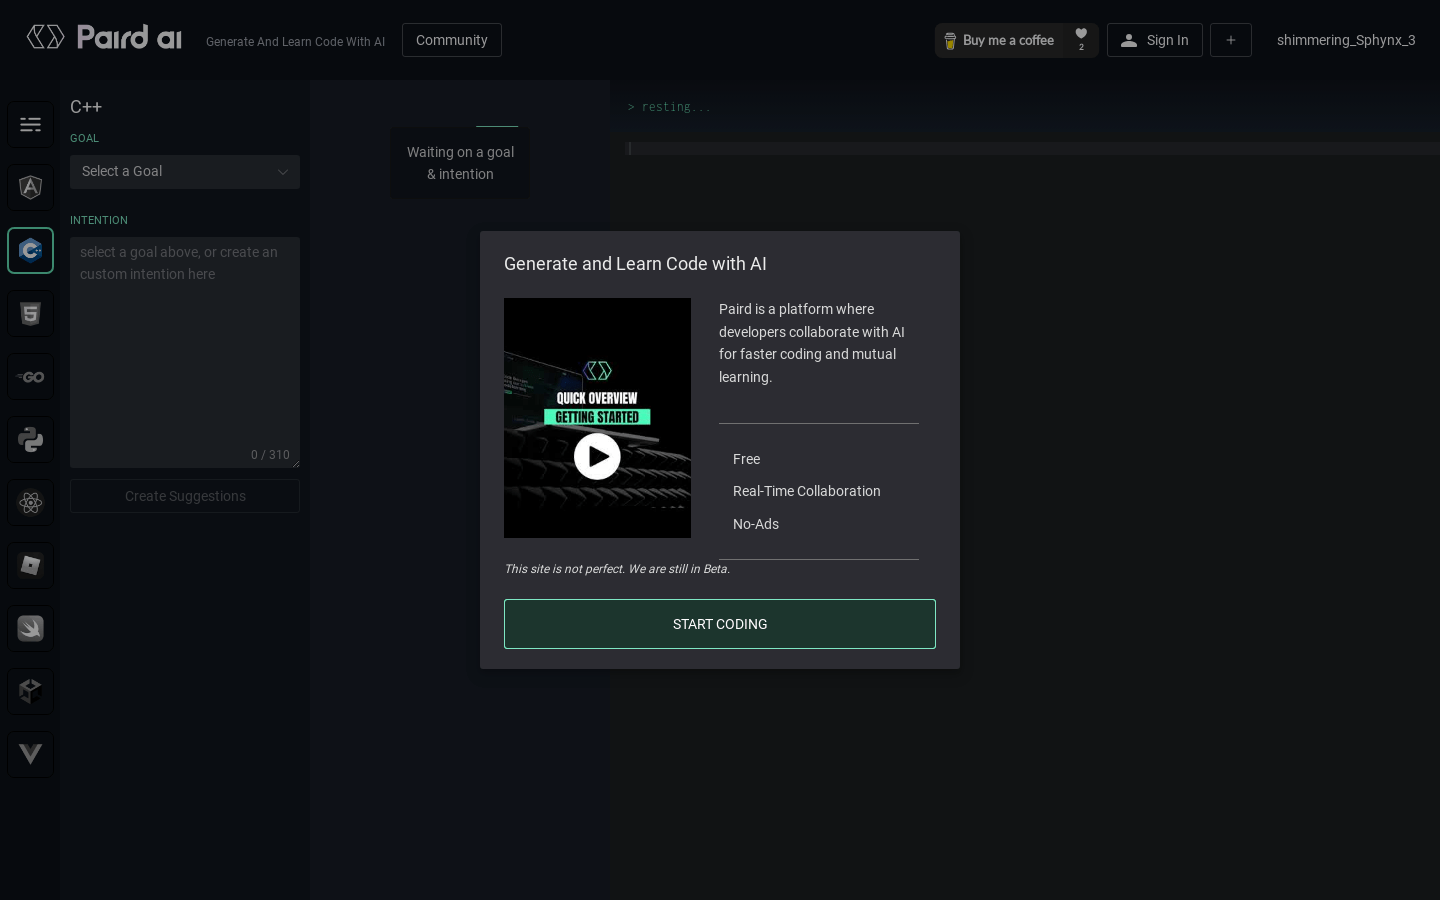Select the HTML5 language icon
Viewport: 1440px width, 900px height.
pyautogui.click(x=30, y=313)
